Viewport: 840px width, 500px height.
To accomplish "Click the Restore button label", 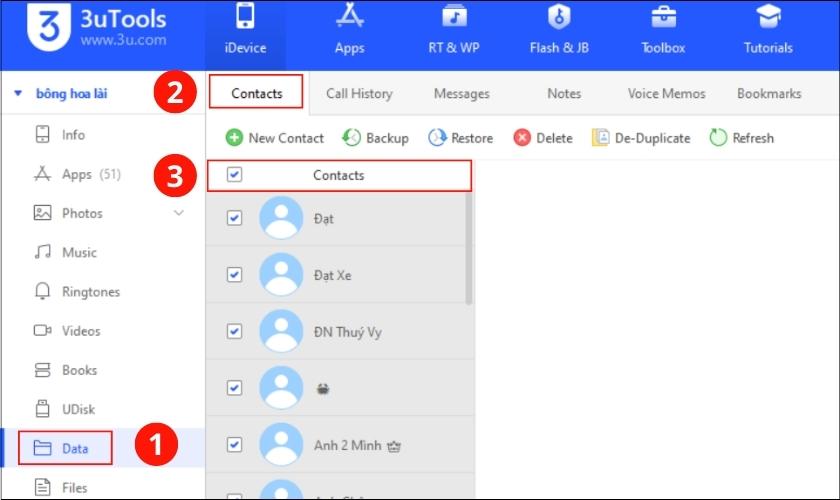I will [x=472, y=138].
